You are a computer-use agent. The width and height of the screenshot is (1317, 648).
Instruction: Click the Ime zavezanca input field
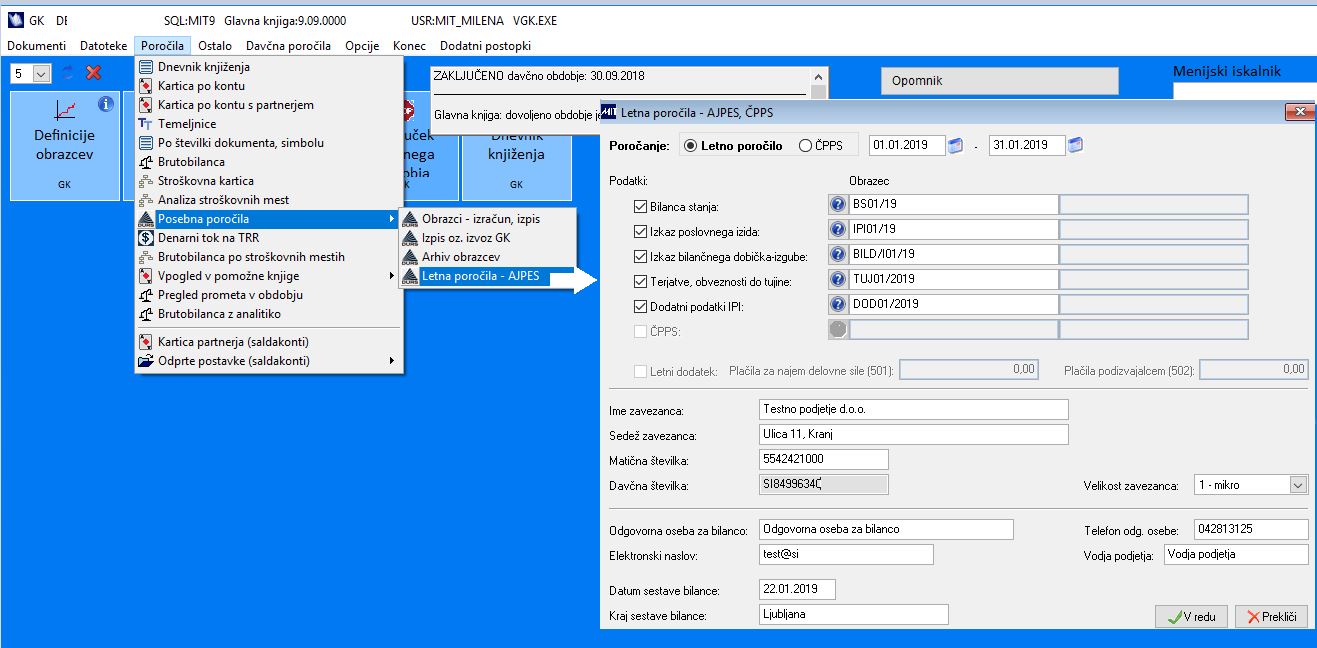[x=913, y=409]
